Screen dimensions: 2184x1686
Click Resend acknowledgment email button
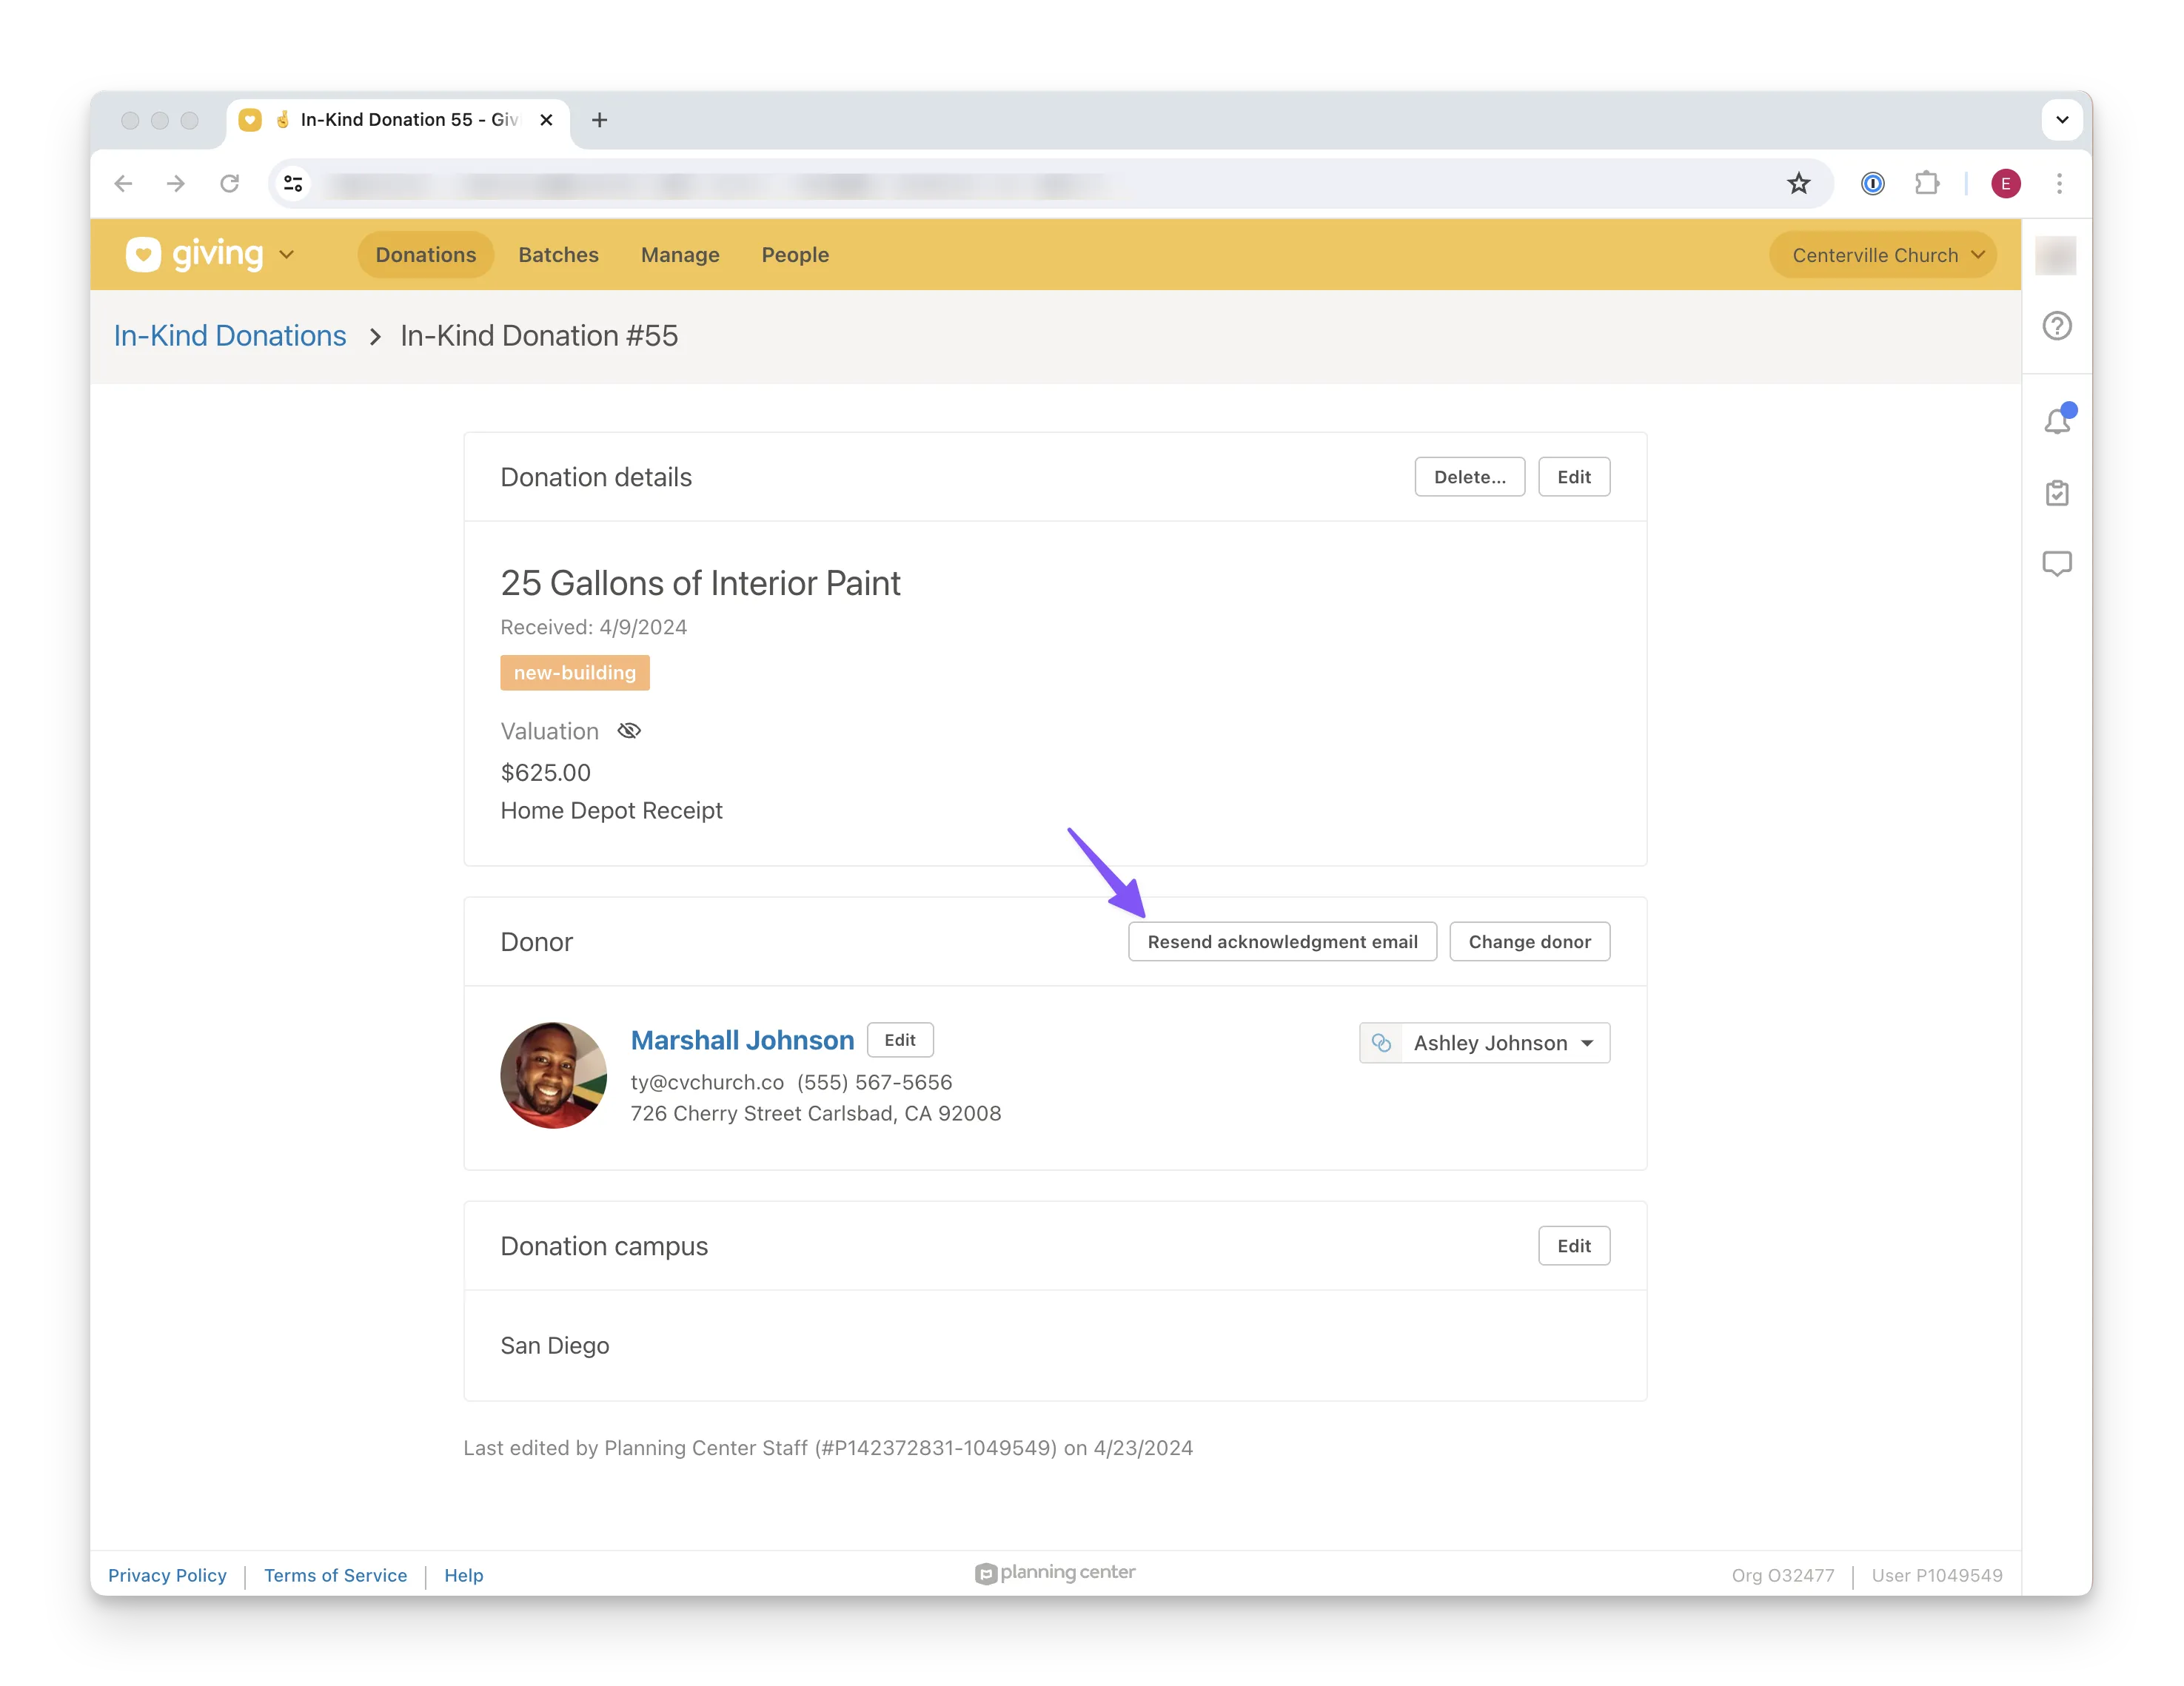coord(1282,942)
